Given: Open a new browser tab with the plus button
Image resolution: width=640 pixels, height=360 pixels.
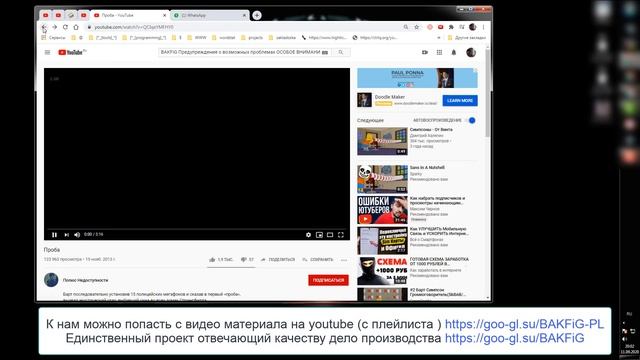Looking at the screenshot, I should (x=257, y=16).
